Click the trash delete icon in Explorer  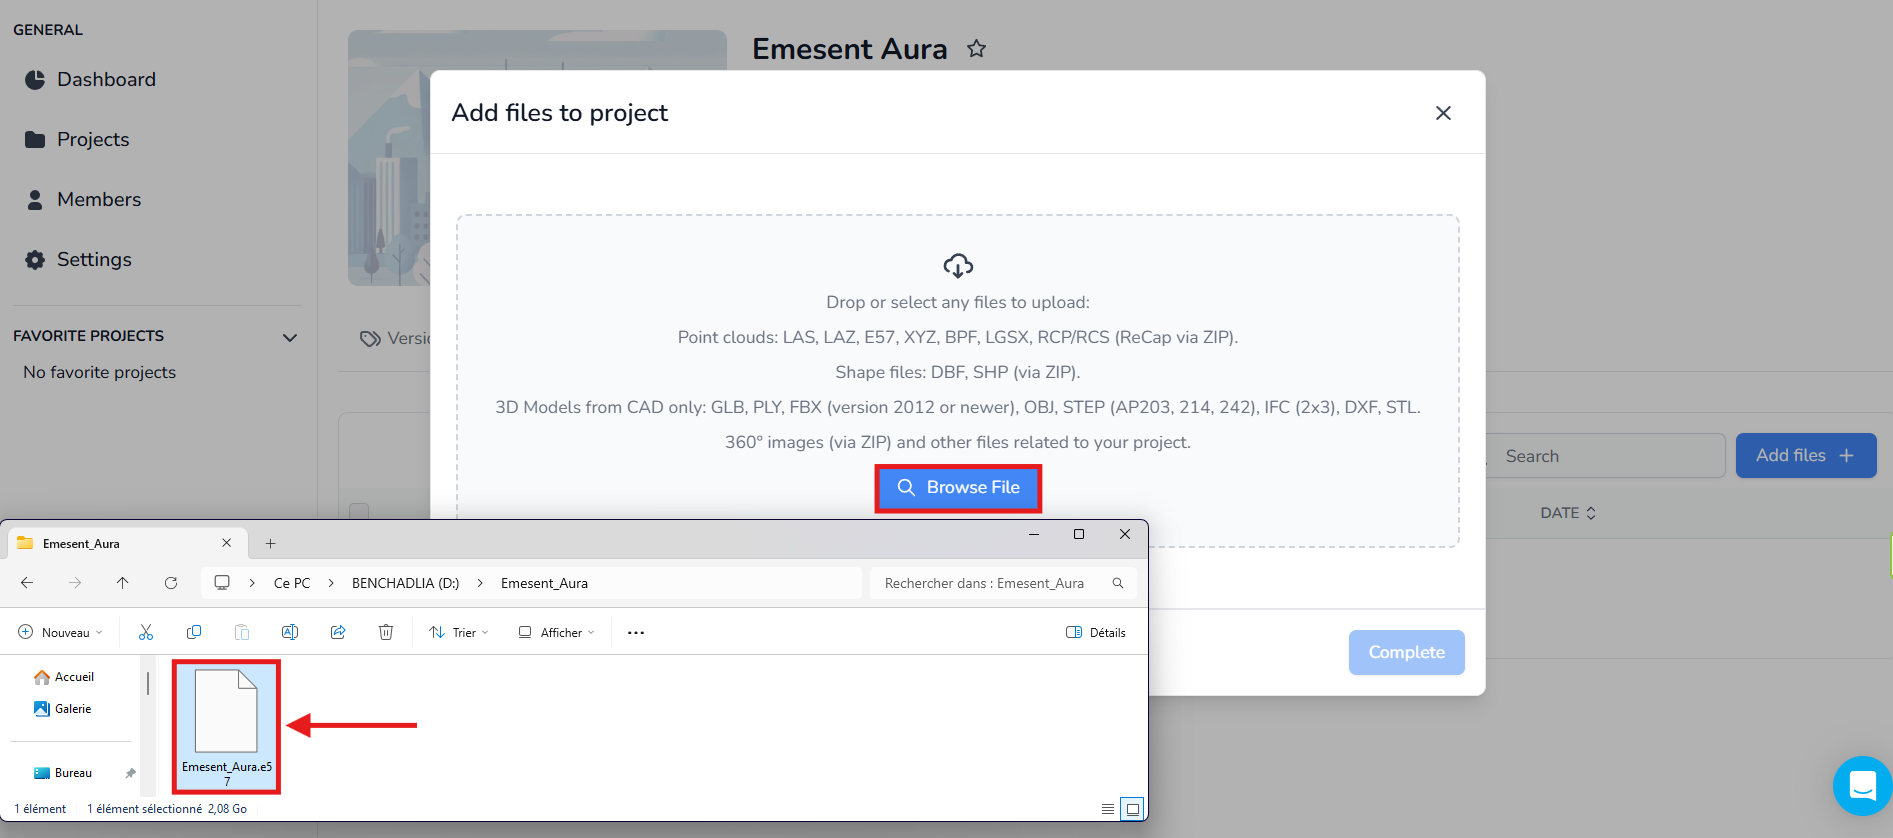(x=386, y=632)
